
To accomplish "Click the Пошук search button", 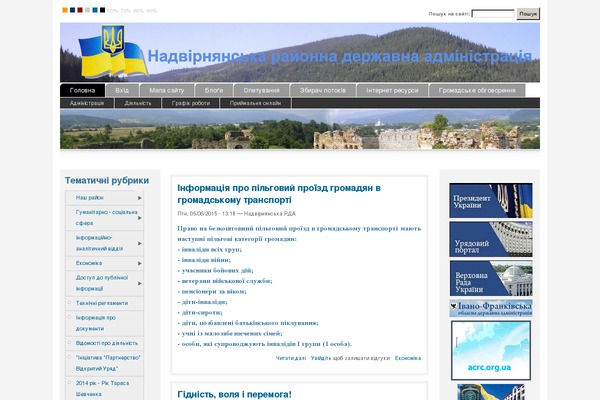I will click(x=528, y=14).
